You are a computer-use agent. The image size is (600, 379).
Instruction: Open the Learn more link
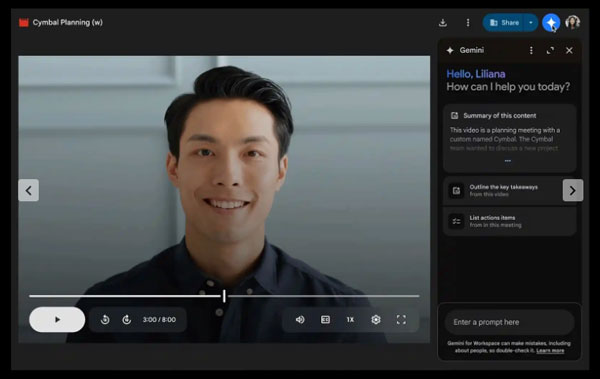pyautogui.click(x=550, y=351)
